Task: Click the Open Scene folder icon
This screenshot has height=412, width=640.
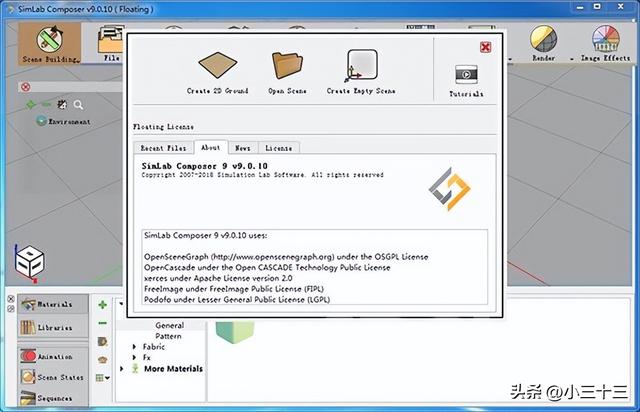Action: tap(287, 65)
